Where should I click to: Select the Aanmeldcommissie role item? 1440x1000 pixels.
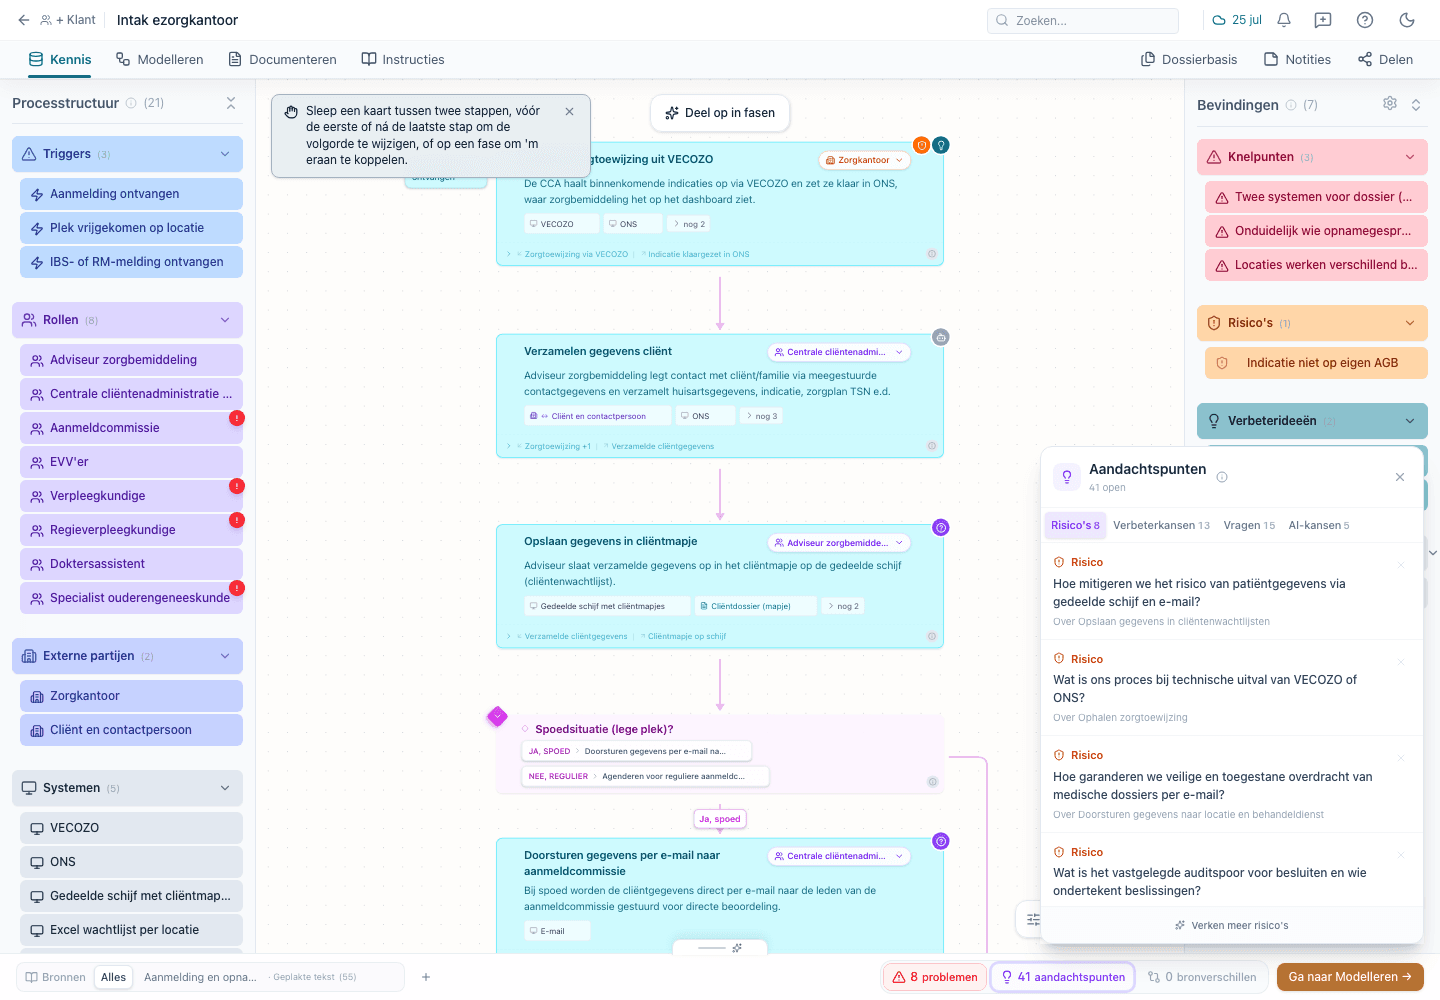[131, 428]
